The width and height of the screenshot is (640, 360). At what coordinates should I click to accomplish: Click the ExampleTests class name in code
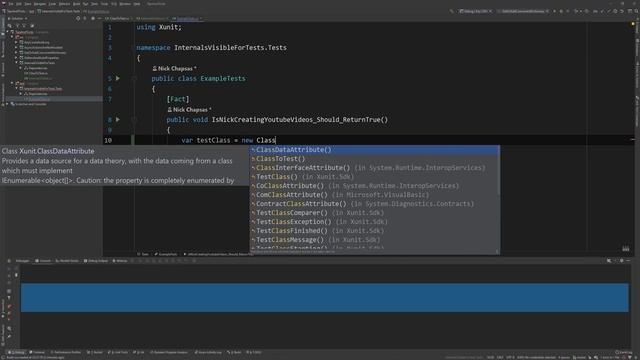click(222, 78)
